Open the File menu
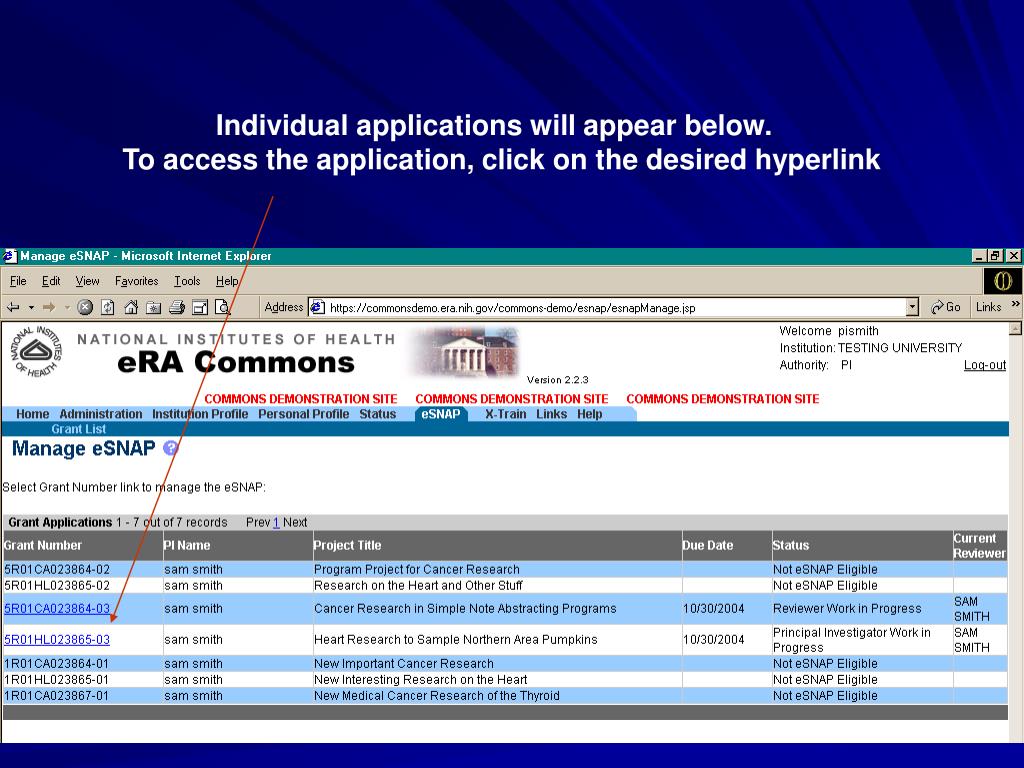The width and height of the screenshot is (1024, 768). pos(18,281)
